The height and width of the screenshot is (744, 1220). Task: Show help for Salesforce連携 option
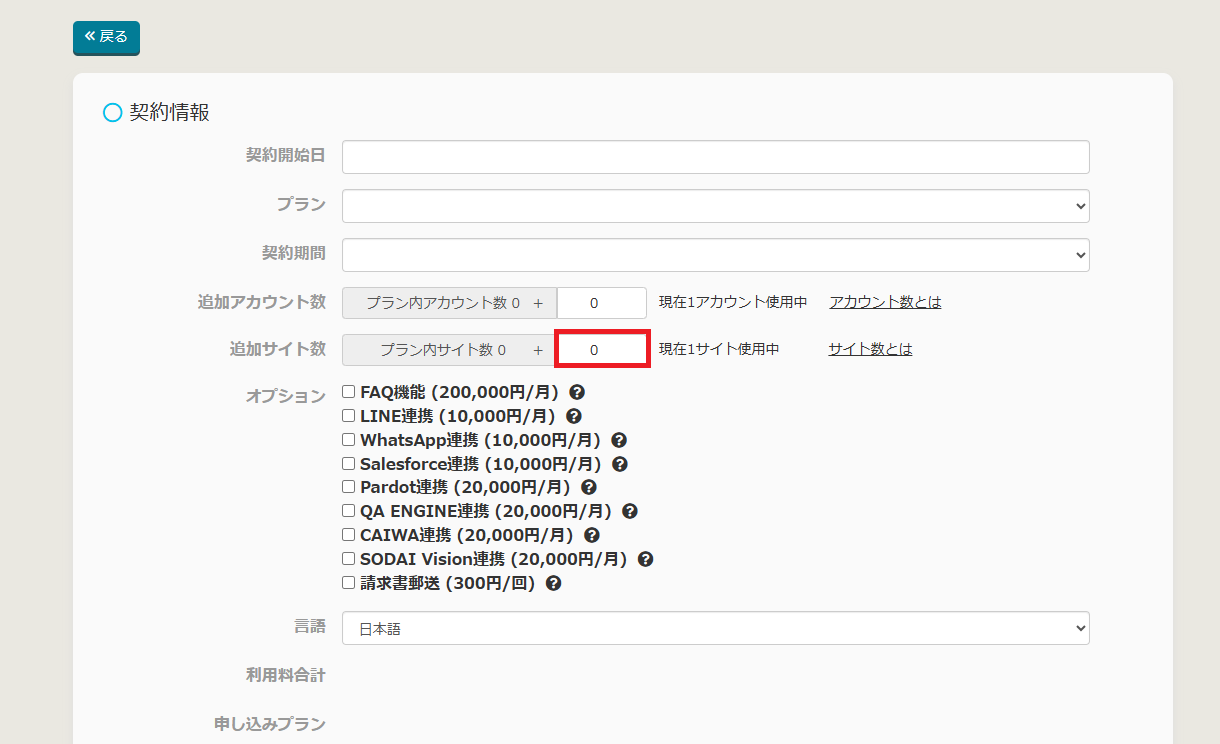(620, 464)
